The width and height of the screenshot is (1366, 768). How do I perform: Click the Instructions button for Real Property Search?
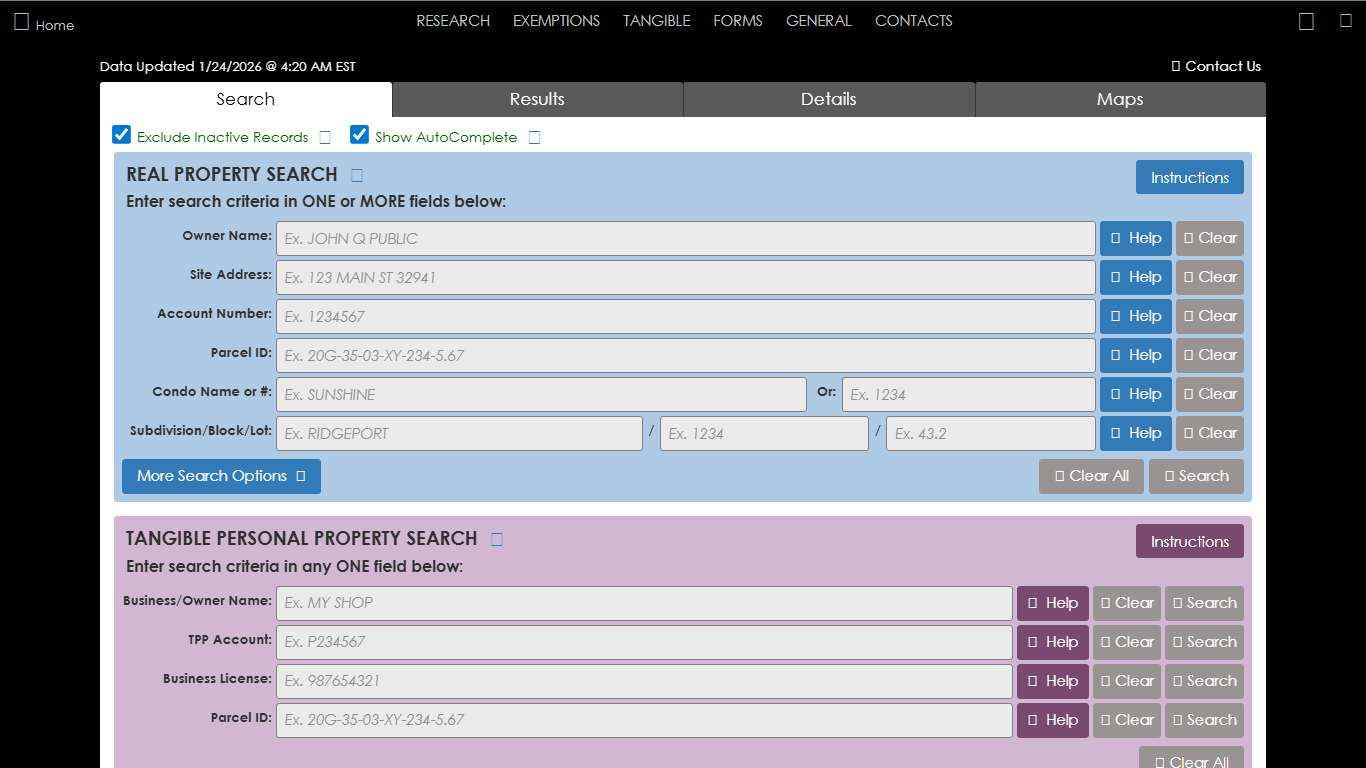pyautogui.click(x=1189, y=177)
